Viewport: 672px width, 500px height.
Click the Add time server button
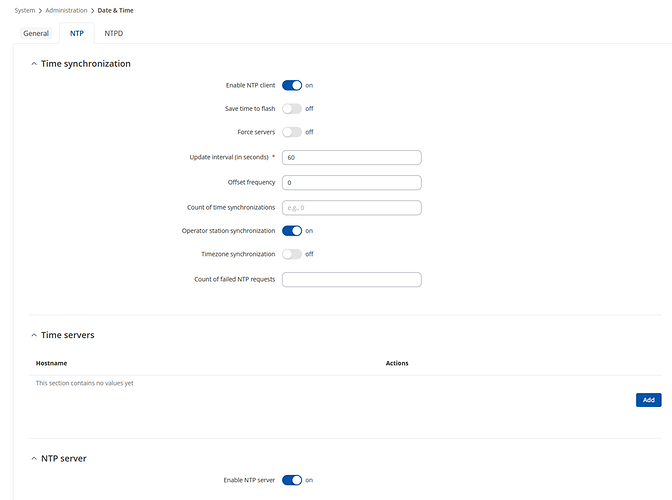point(648,399)
